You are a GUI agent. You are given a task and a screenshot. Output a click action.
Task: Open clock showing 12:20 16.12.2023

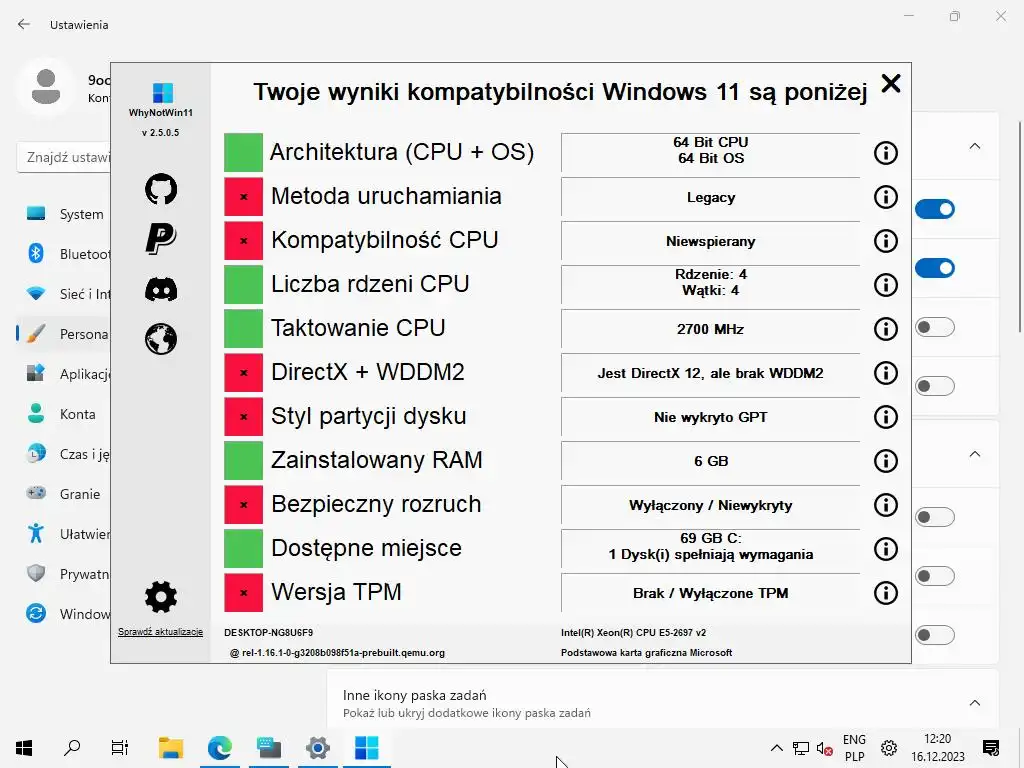938,748
